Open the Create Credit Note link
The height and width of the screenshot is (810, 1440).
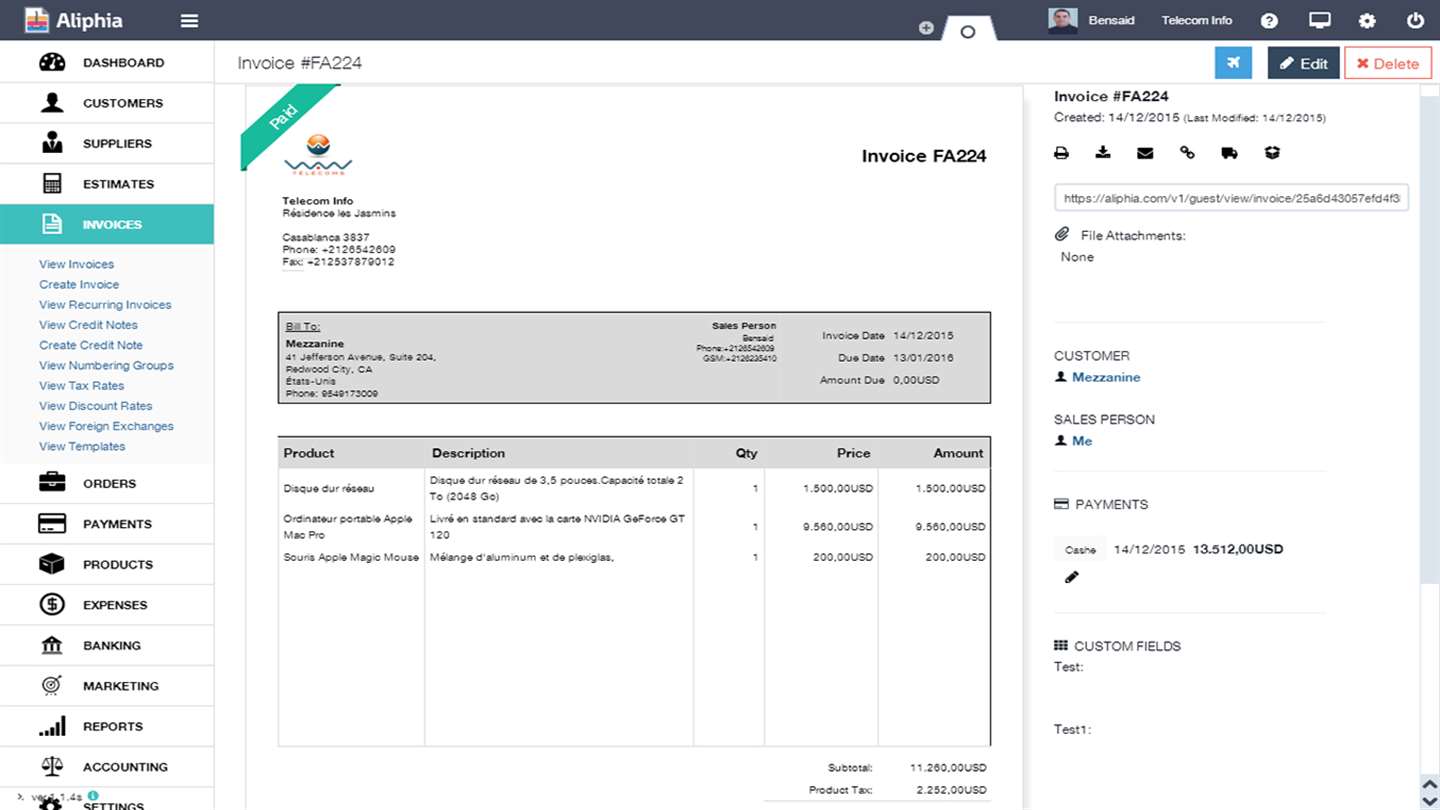pos(91,345)
